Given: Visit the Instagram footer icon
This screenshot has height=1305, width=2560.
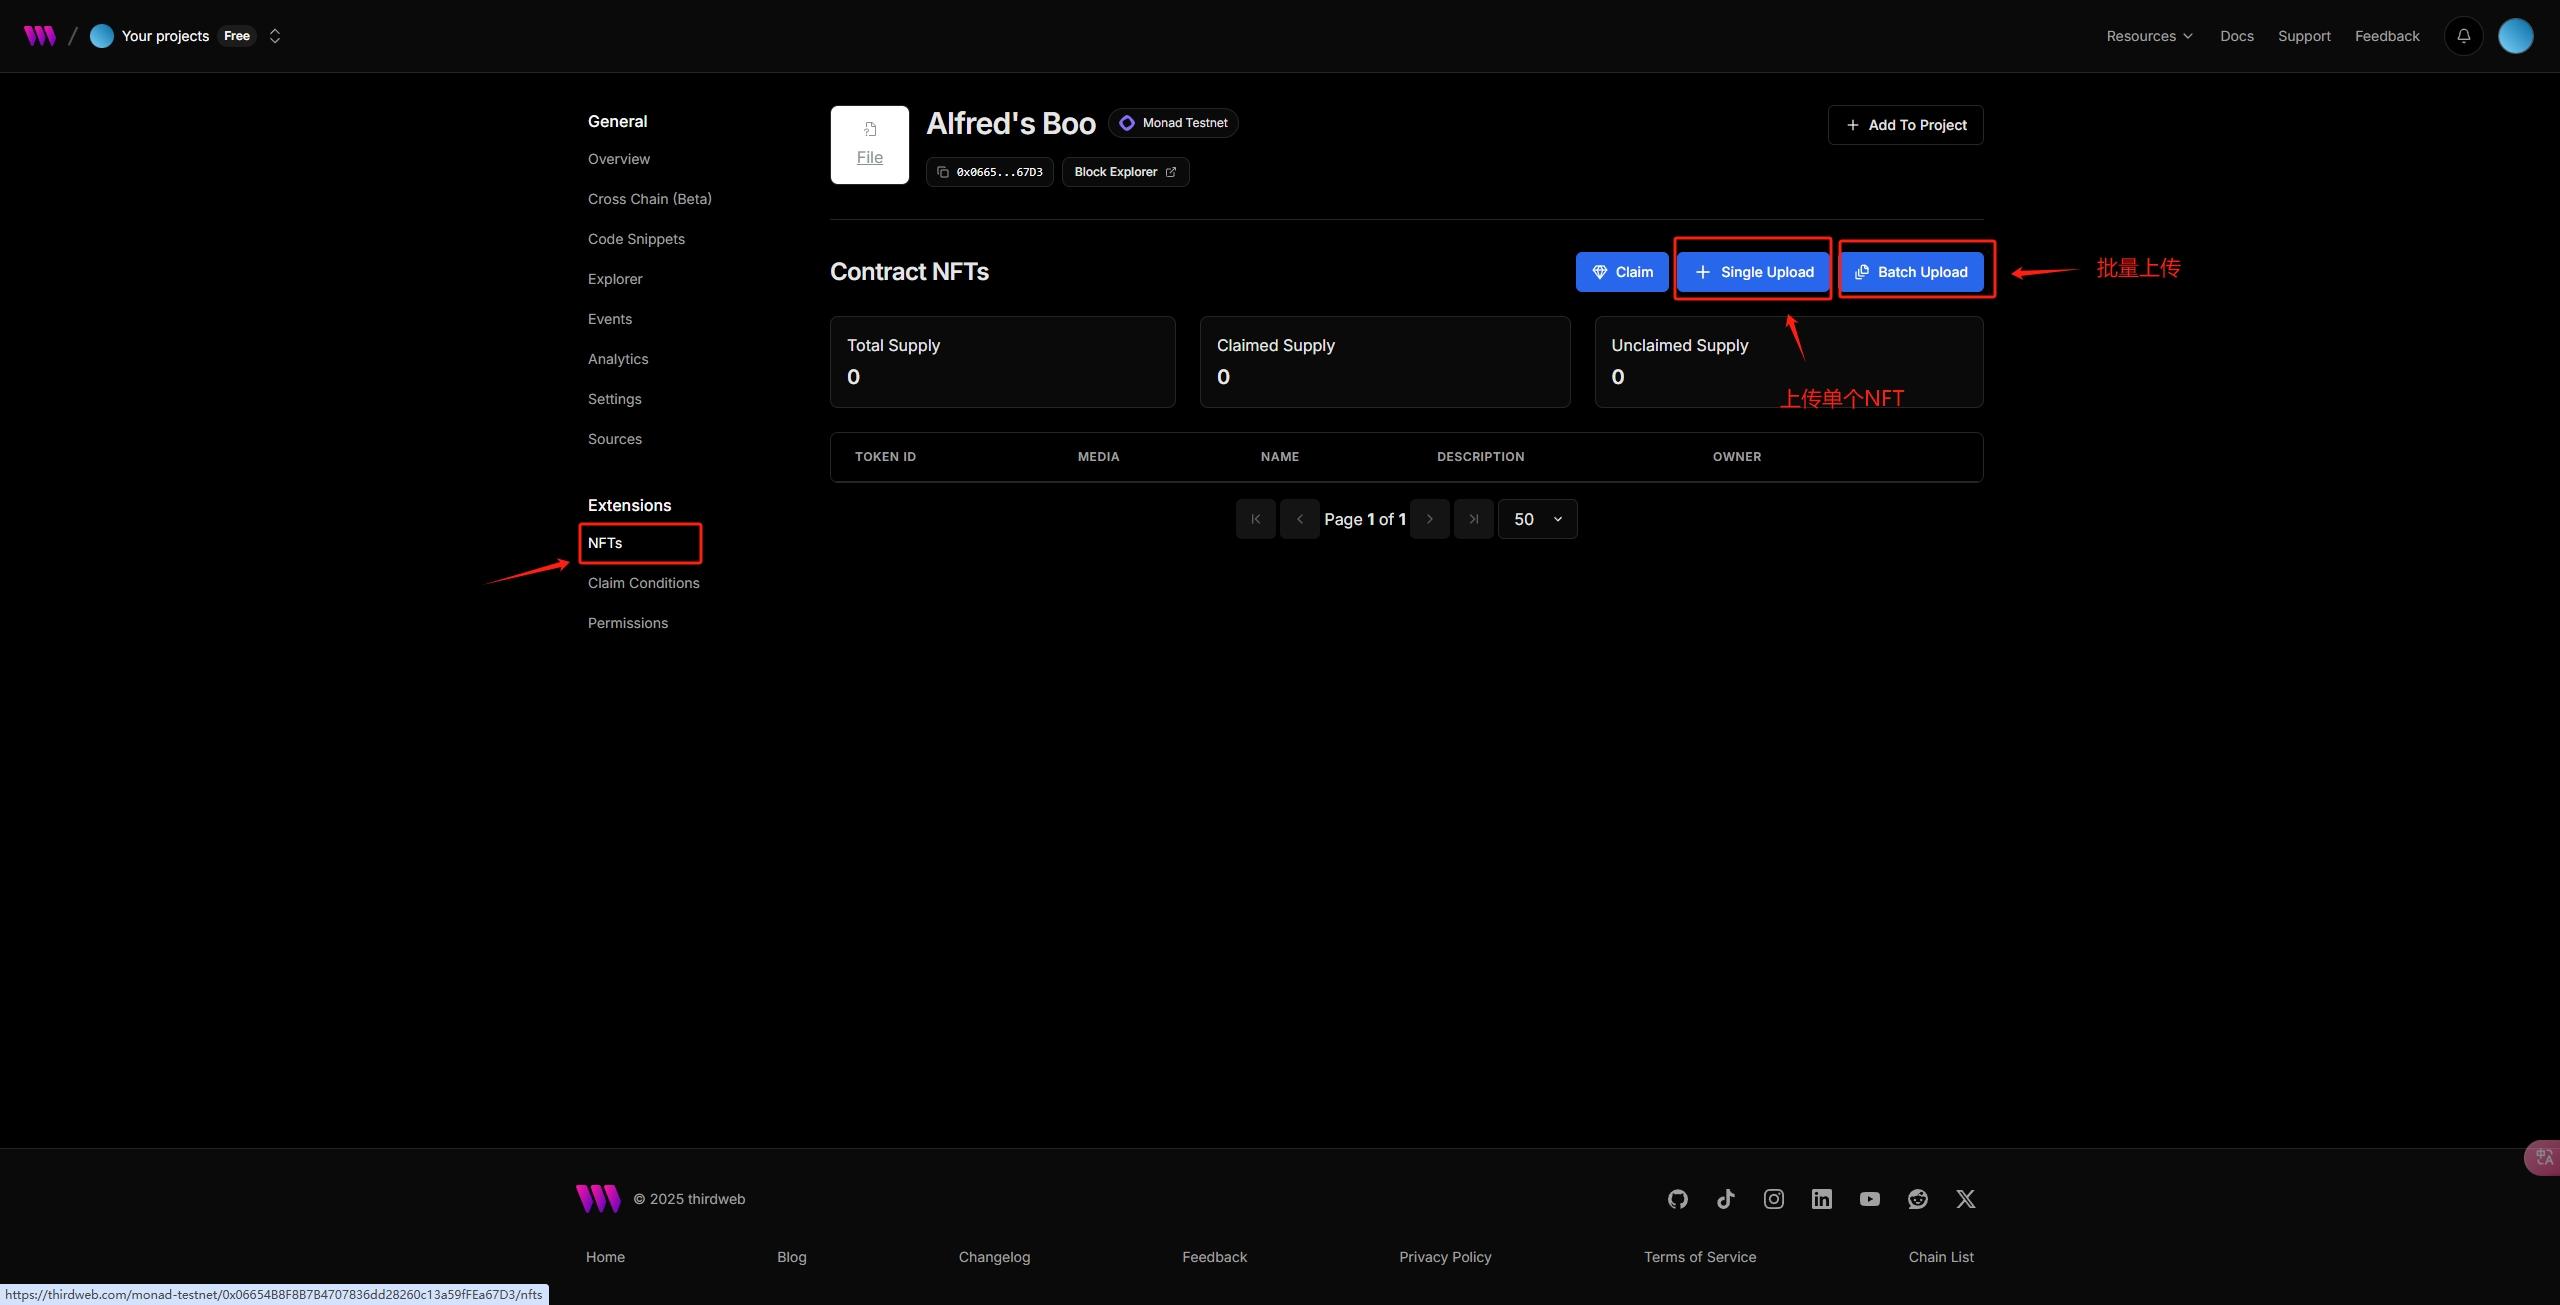Looking at the screenshot, I should (x=1773, y=1199).
